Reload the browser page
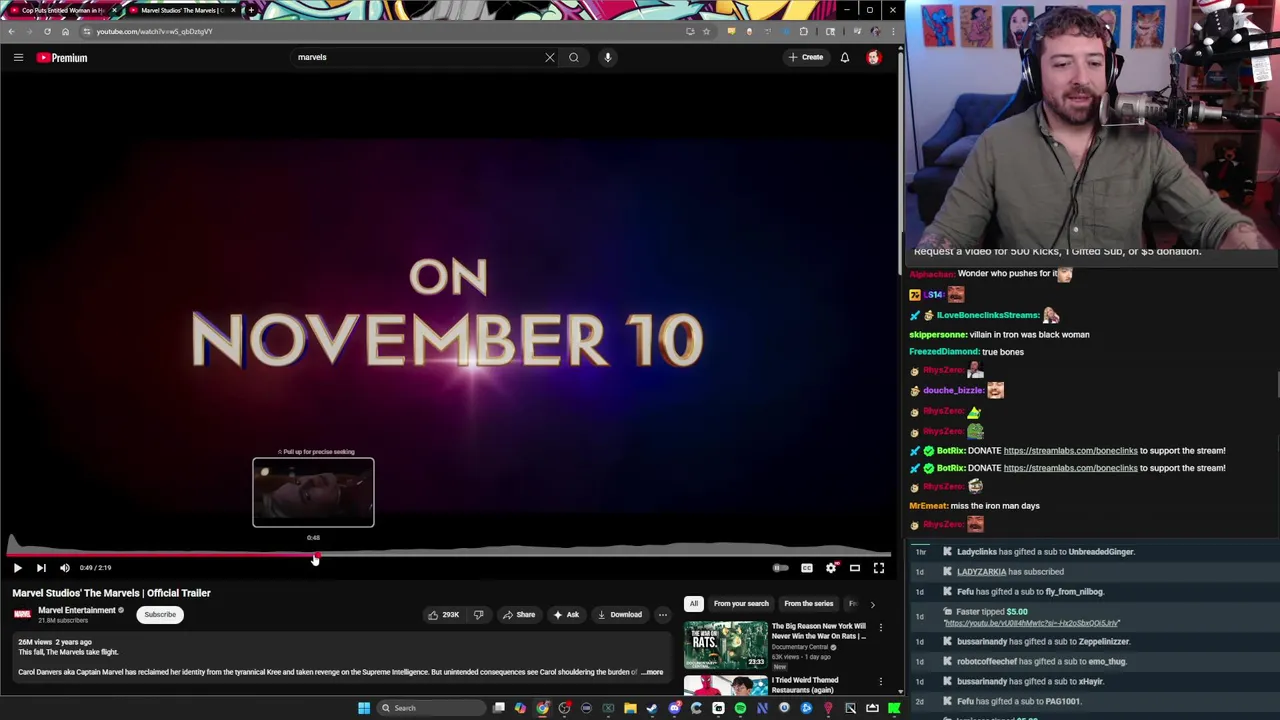 pos(47,31)
